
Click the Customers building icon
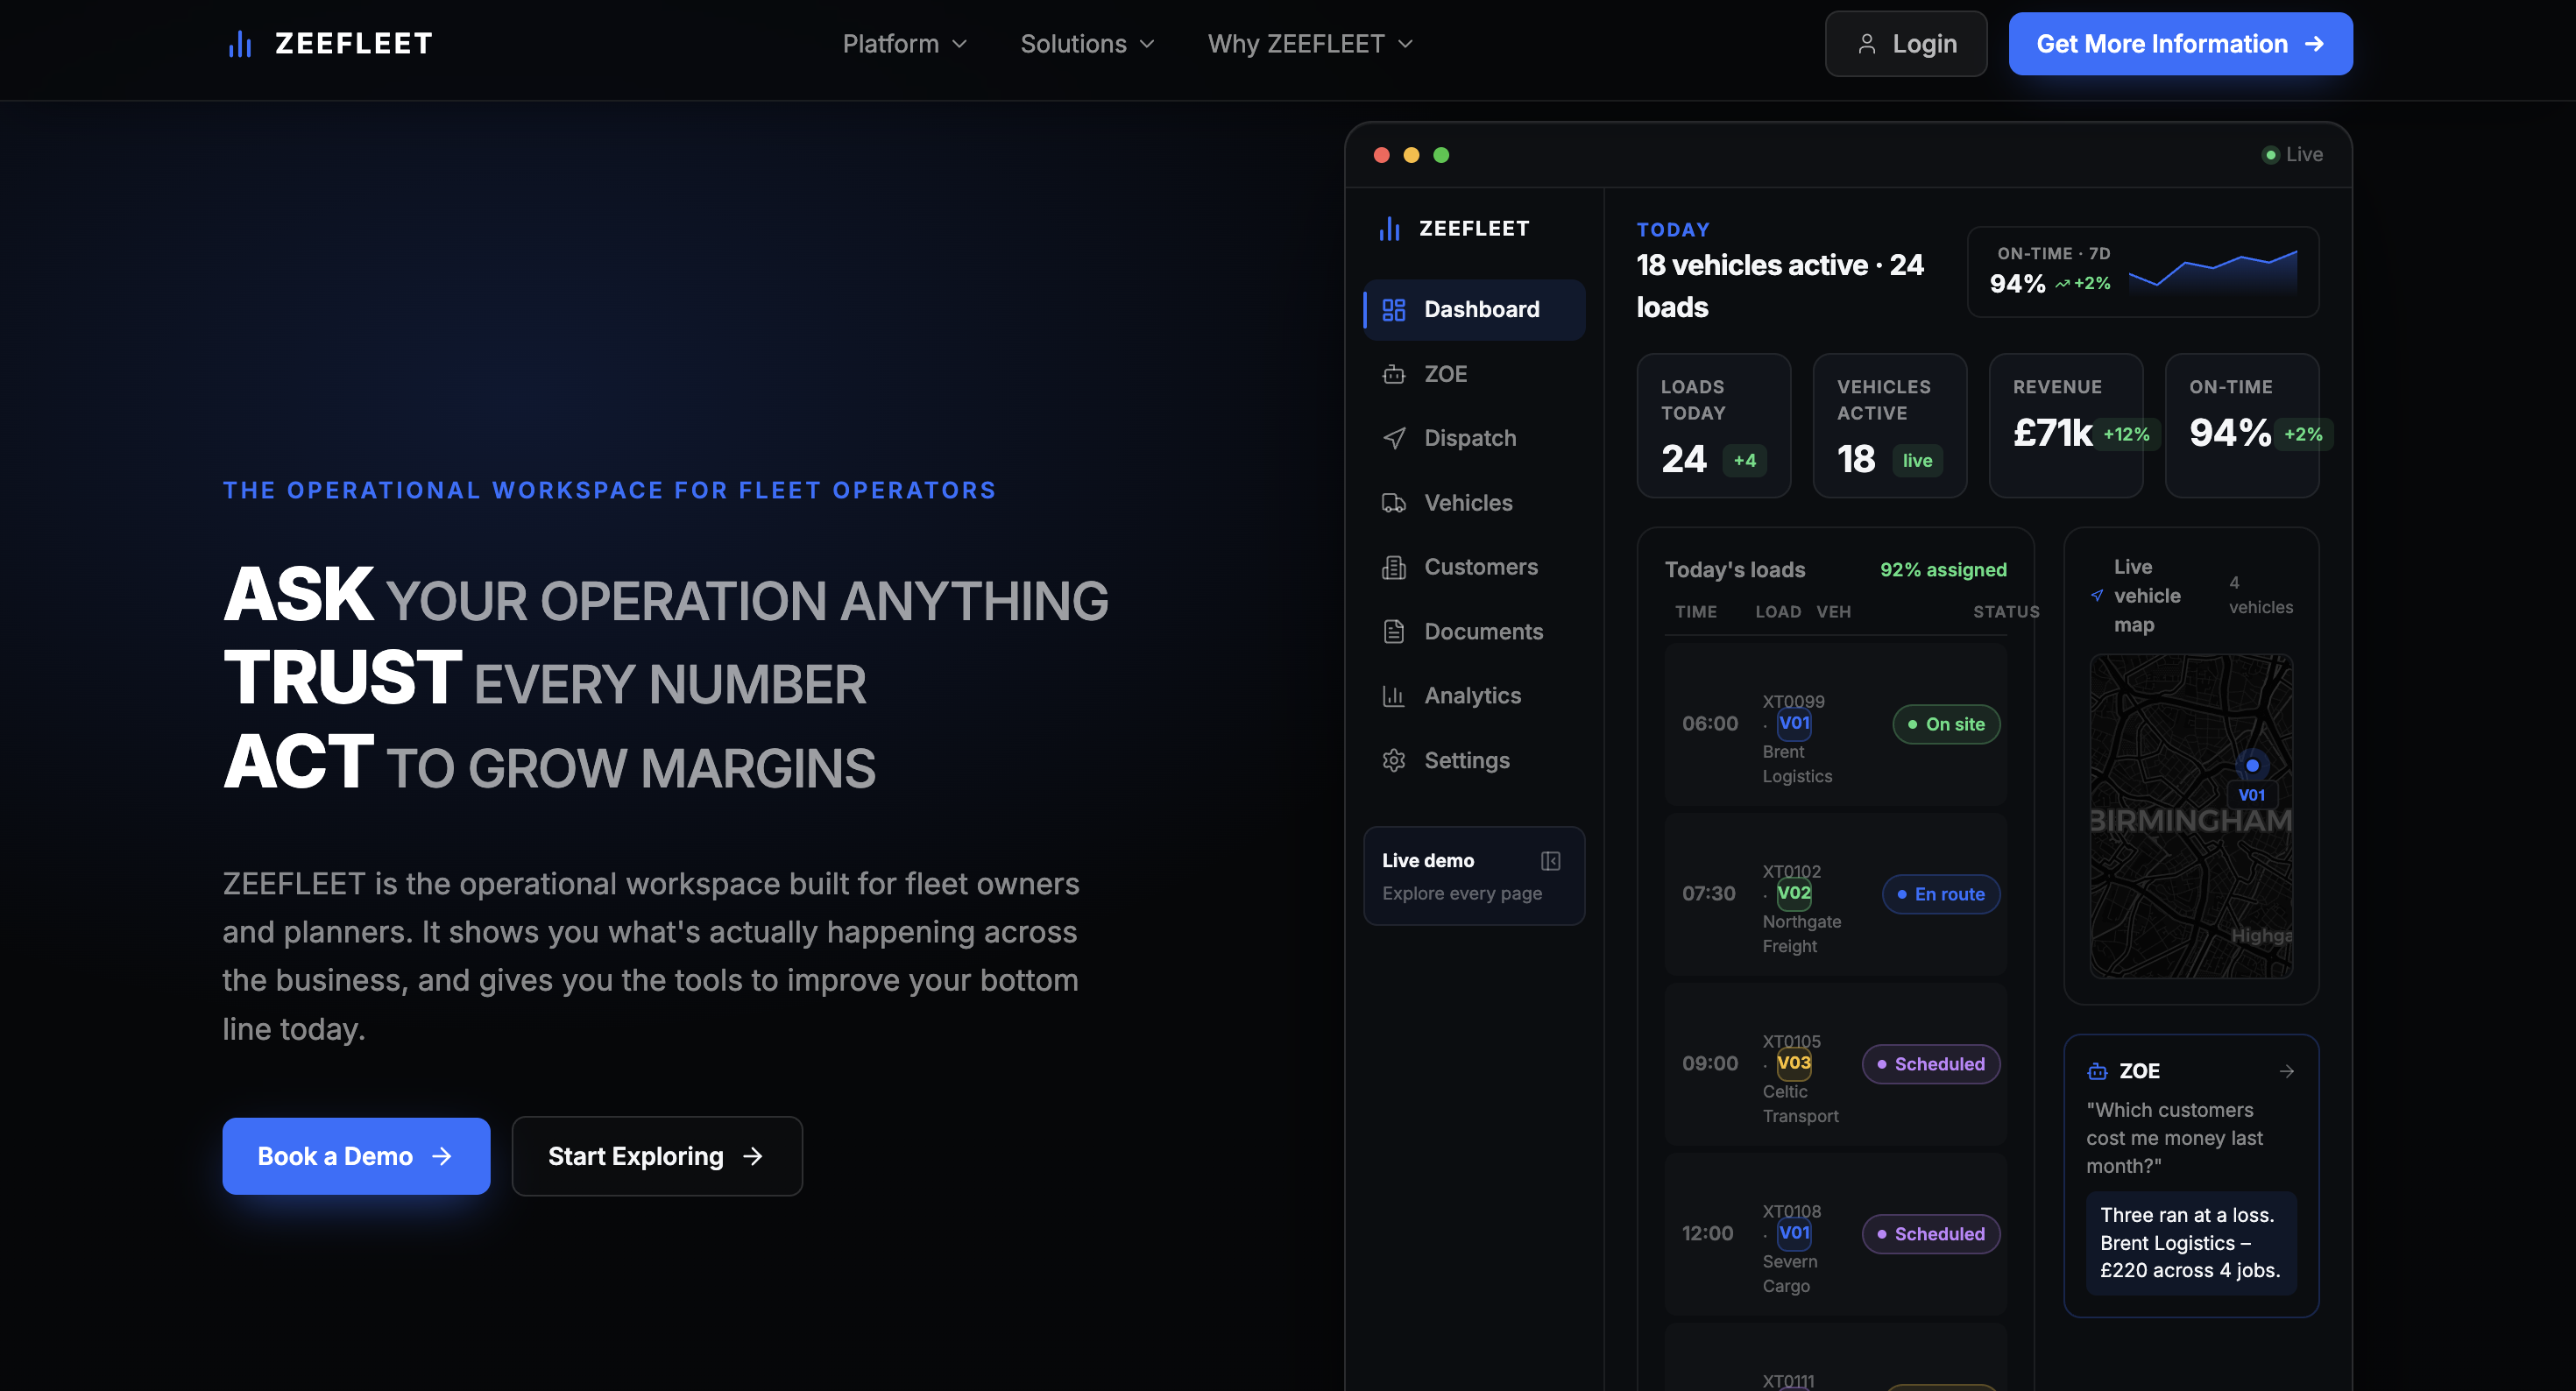pos(1393,567)
